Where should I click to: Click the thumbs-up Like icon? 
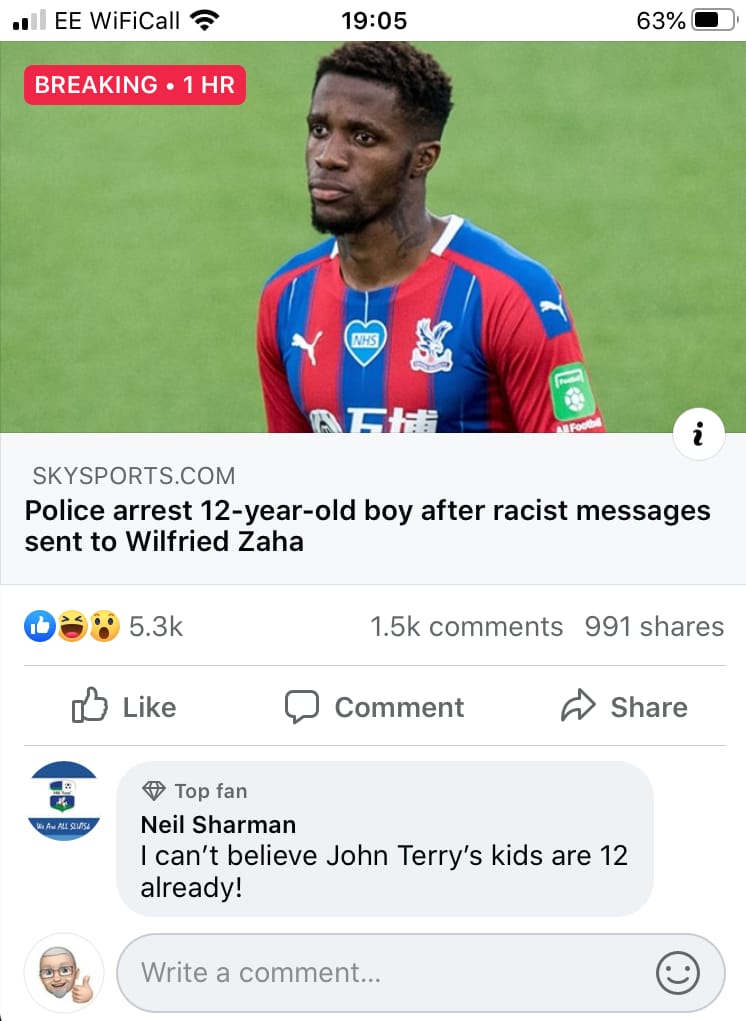[89, 705]
